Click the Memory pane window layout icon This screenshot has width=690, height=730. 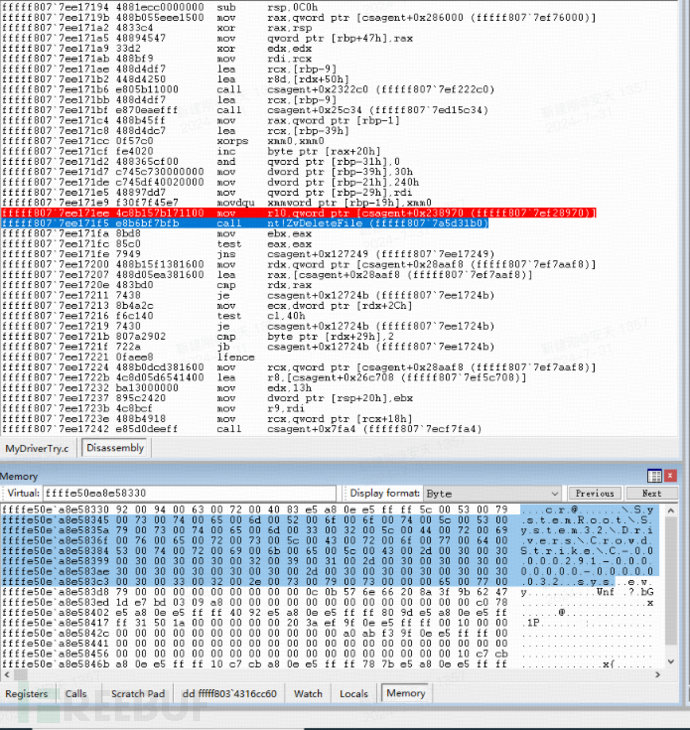point(654,476)
